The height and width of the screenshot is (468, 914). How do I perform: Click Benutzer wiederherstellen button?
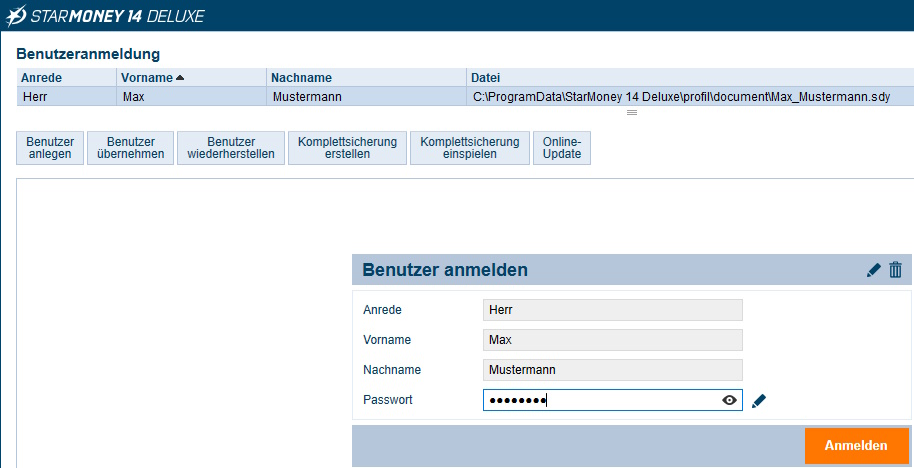click(231, 148)
